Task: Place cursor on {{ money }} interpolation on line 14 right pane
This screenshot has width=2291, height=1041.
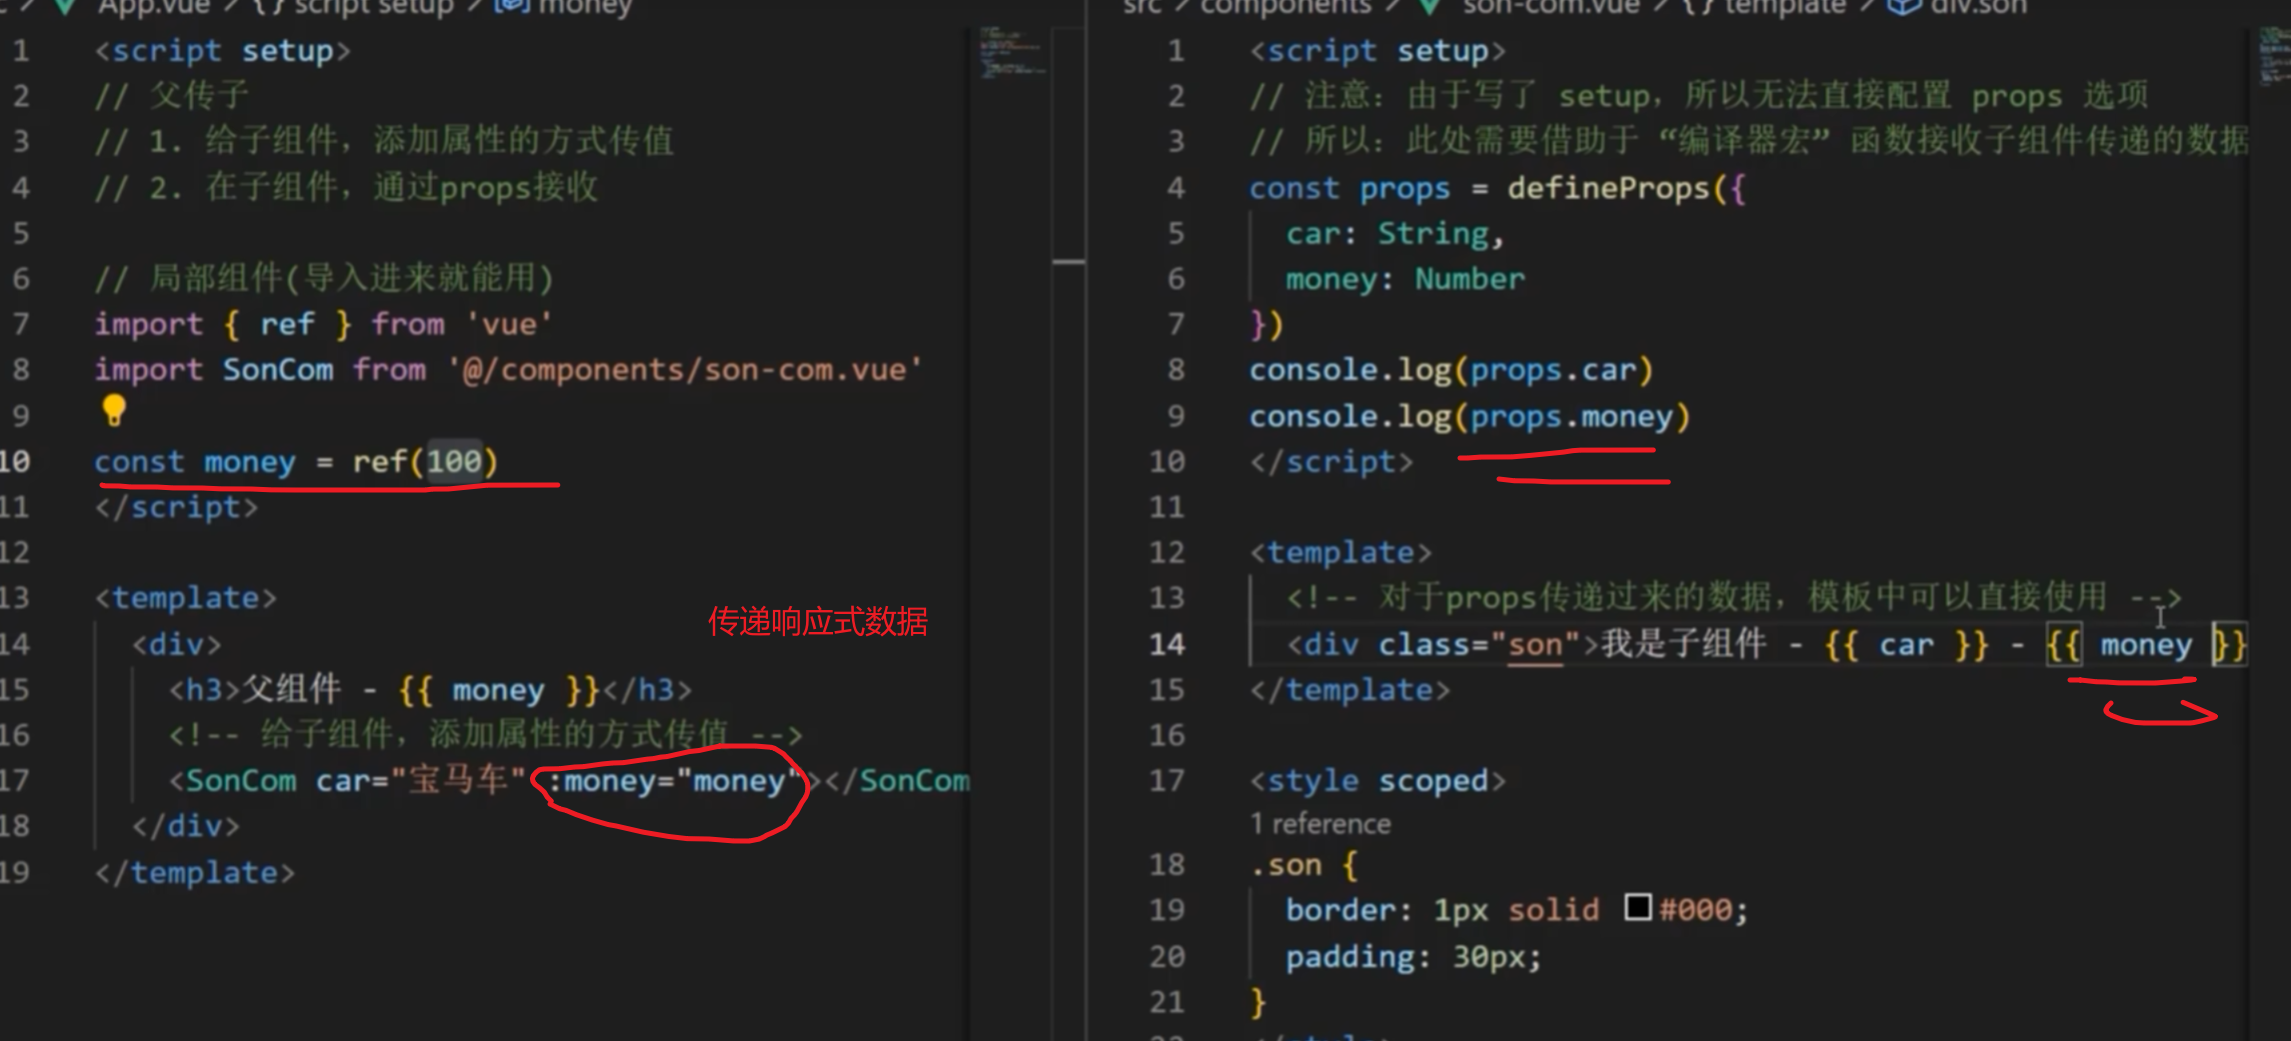Action: pos(2147,645)
